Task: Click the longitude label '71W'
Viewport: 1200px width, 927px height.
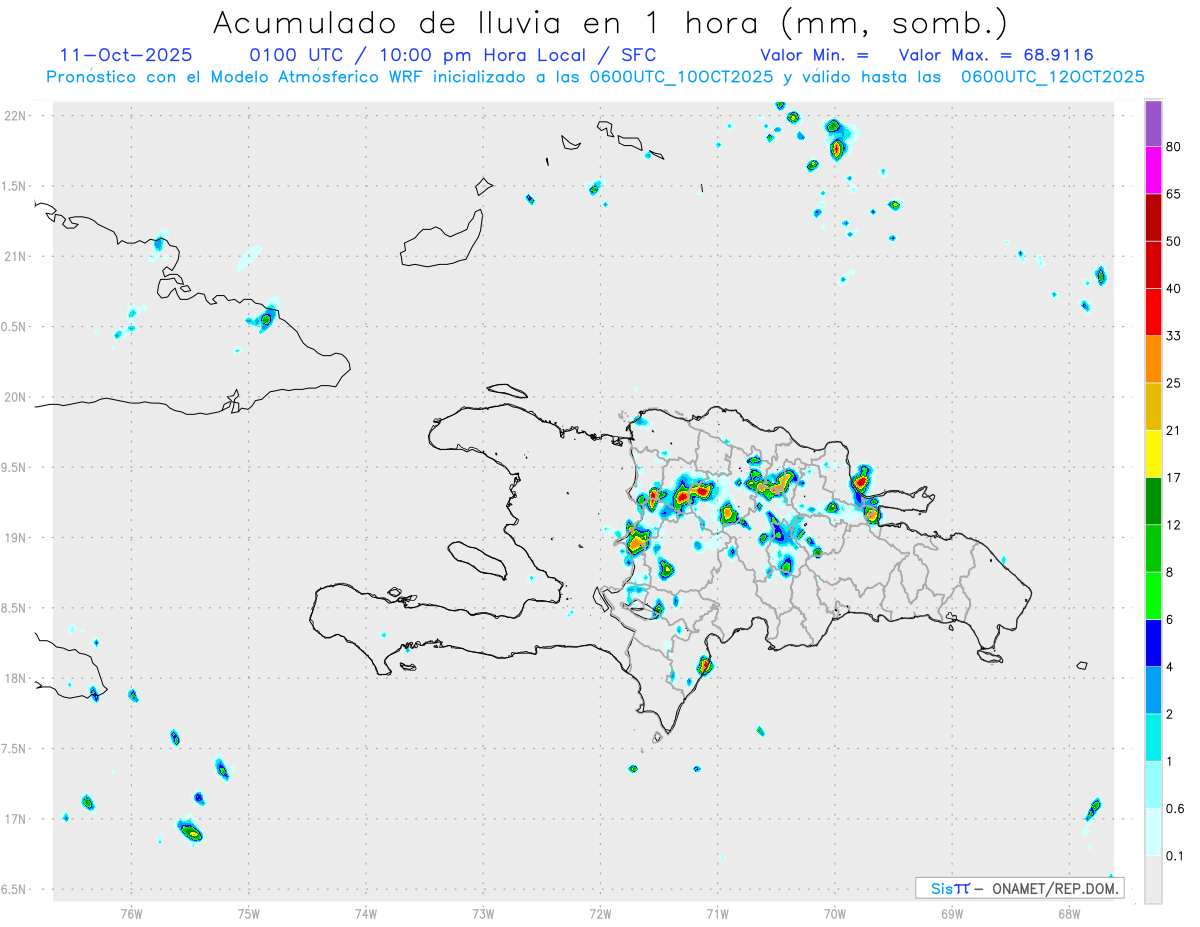Action: [x=717, y=913]
